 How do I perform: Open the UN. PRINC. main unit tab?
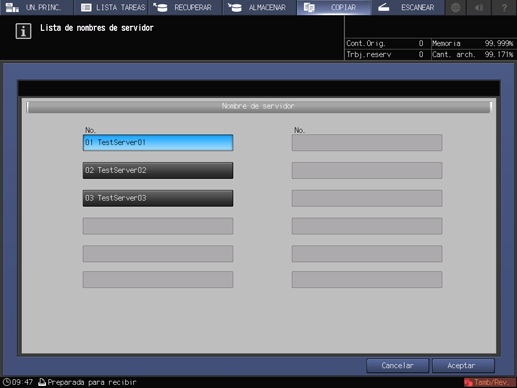(x=37, y=7)
